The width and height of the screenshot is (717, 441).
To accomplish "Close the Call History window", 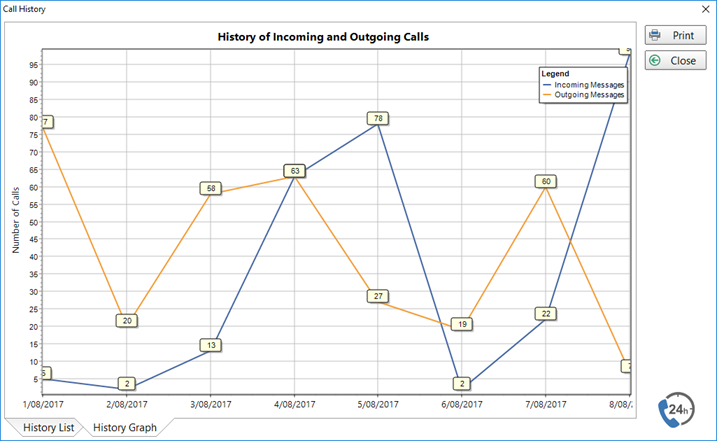I will [x=705, y=9].
